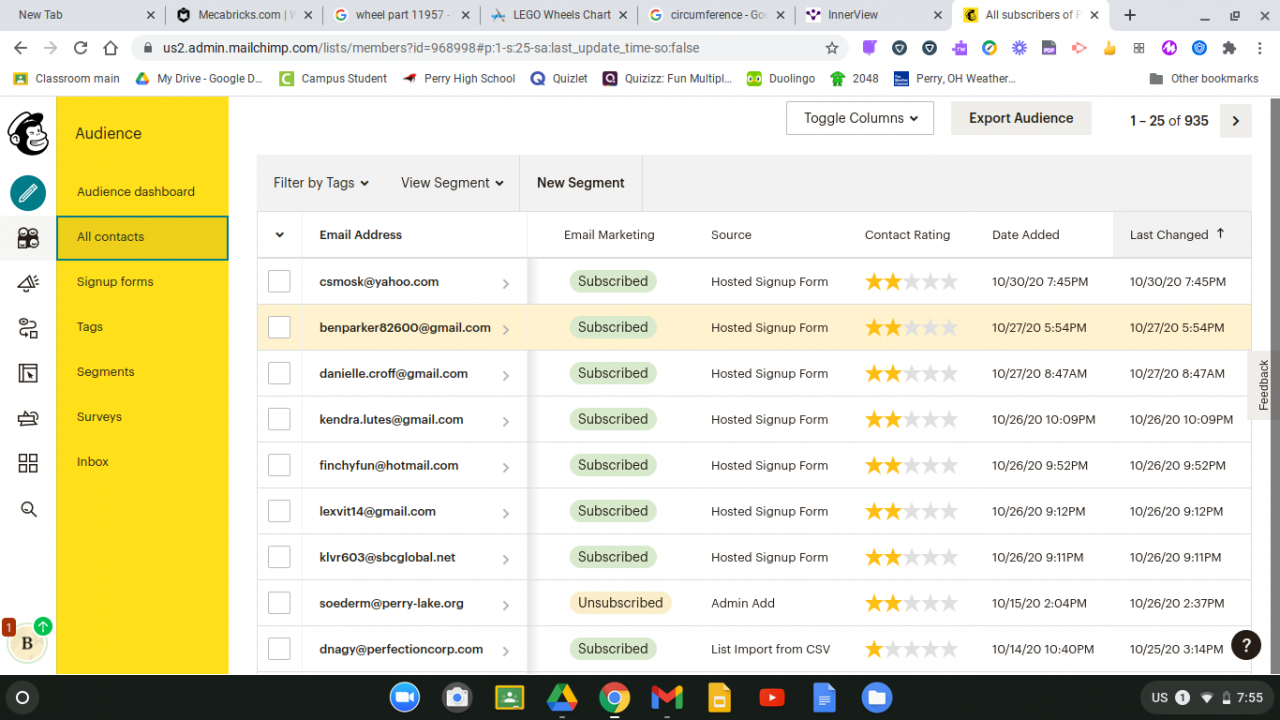The width and height of the screenshot is (1280, 720).
Task: Open the Create pencil icon
Action: [x=28, y=192]
